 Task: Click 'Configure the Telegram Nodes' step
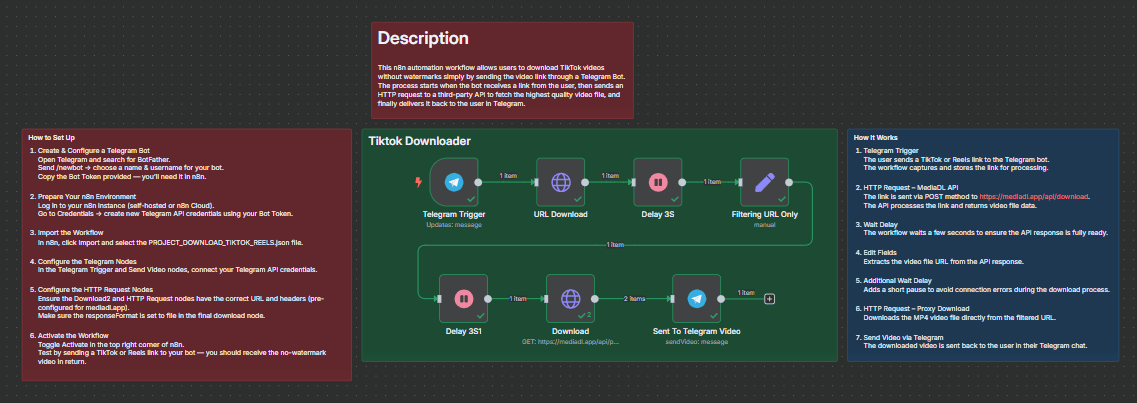click(x=87, y=260)
